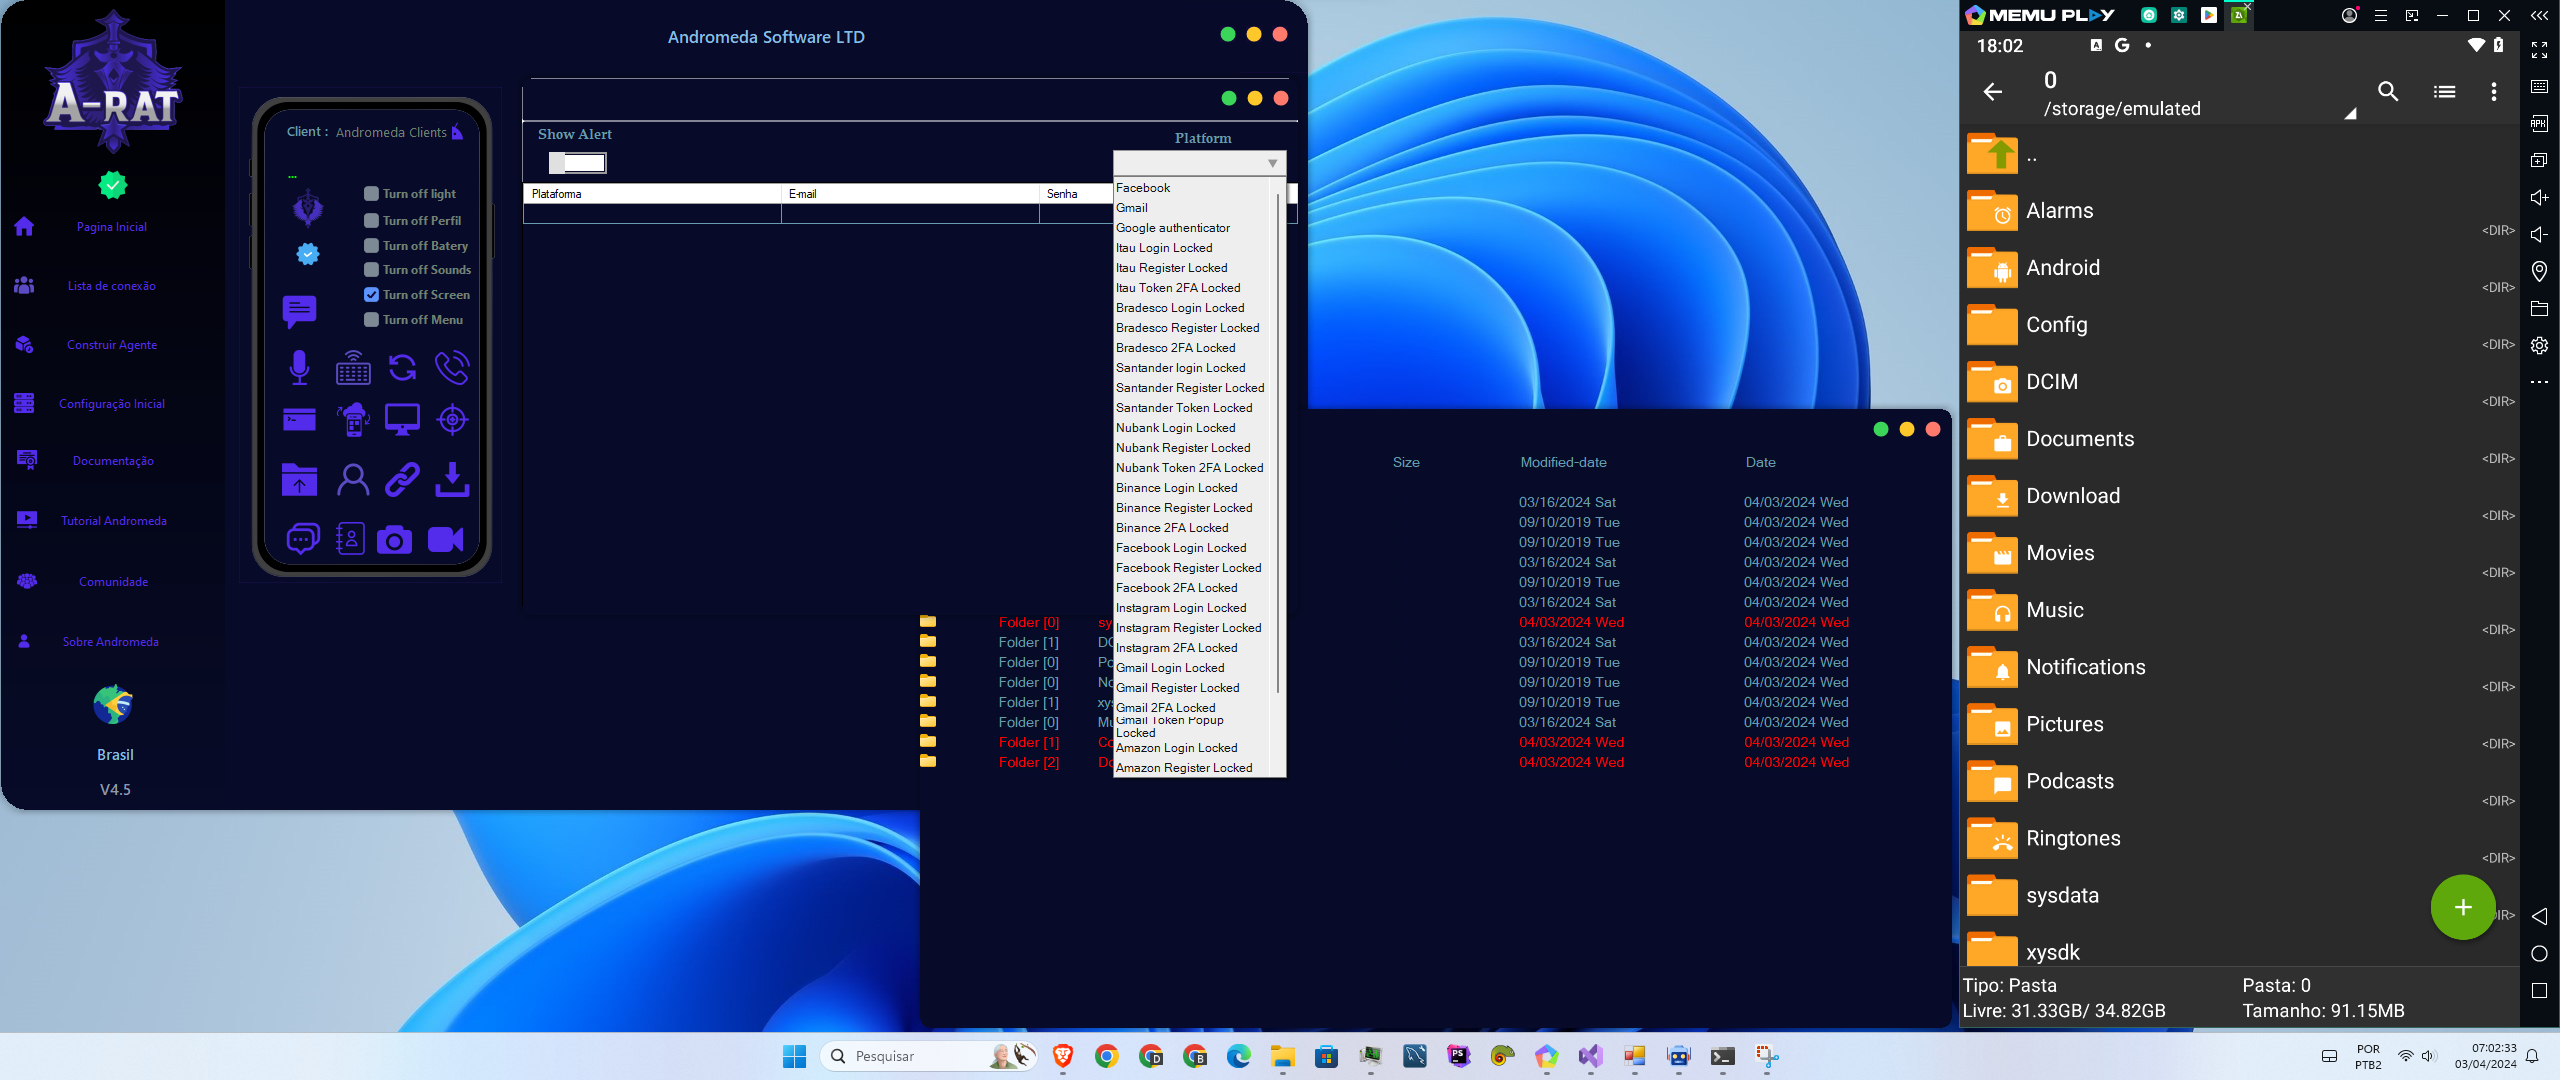Viewport: 2560px width, 1080px height.
Task: Open Pagina Inicial in the A-RAT sidebar
Action: 111,227
